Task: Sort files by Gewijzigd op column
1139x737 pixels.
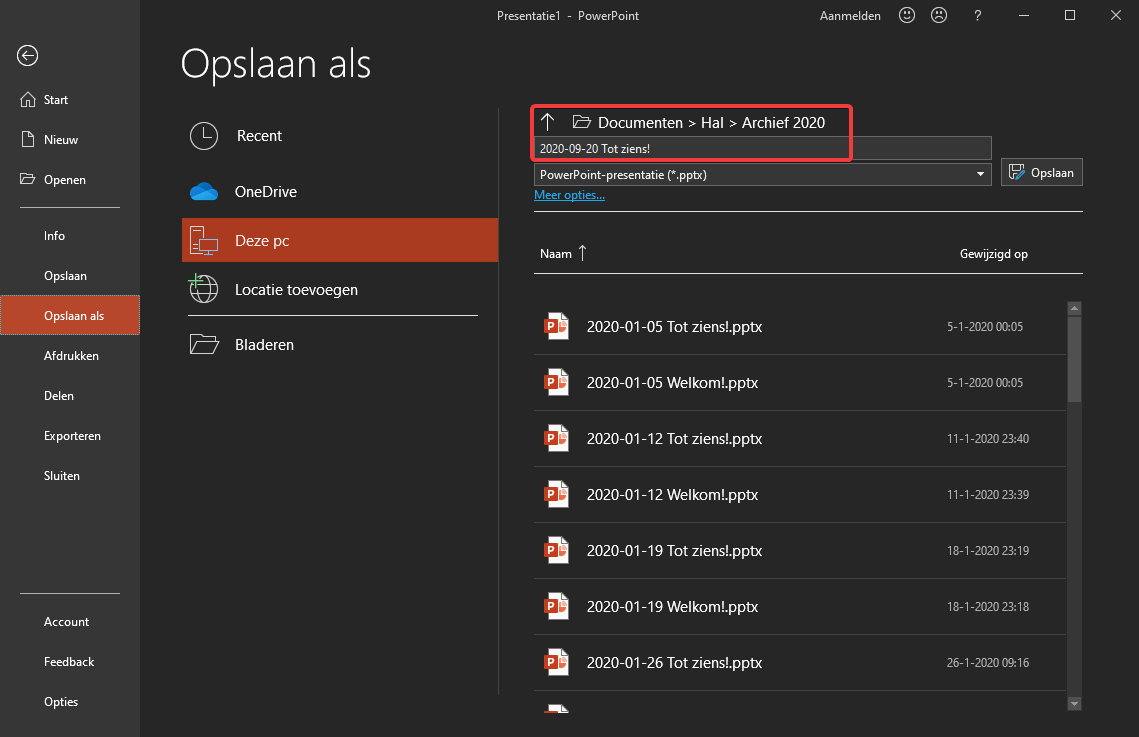Action: click(994, 253)
